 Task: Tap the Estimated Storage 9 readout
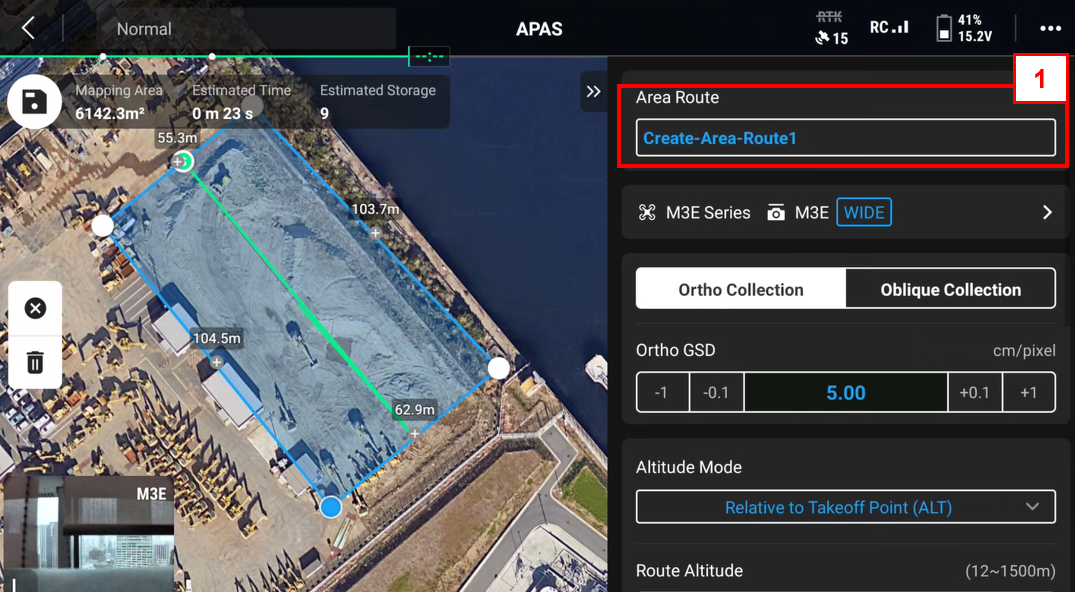[x=378, y=102]
